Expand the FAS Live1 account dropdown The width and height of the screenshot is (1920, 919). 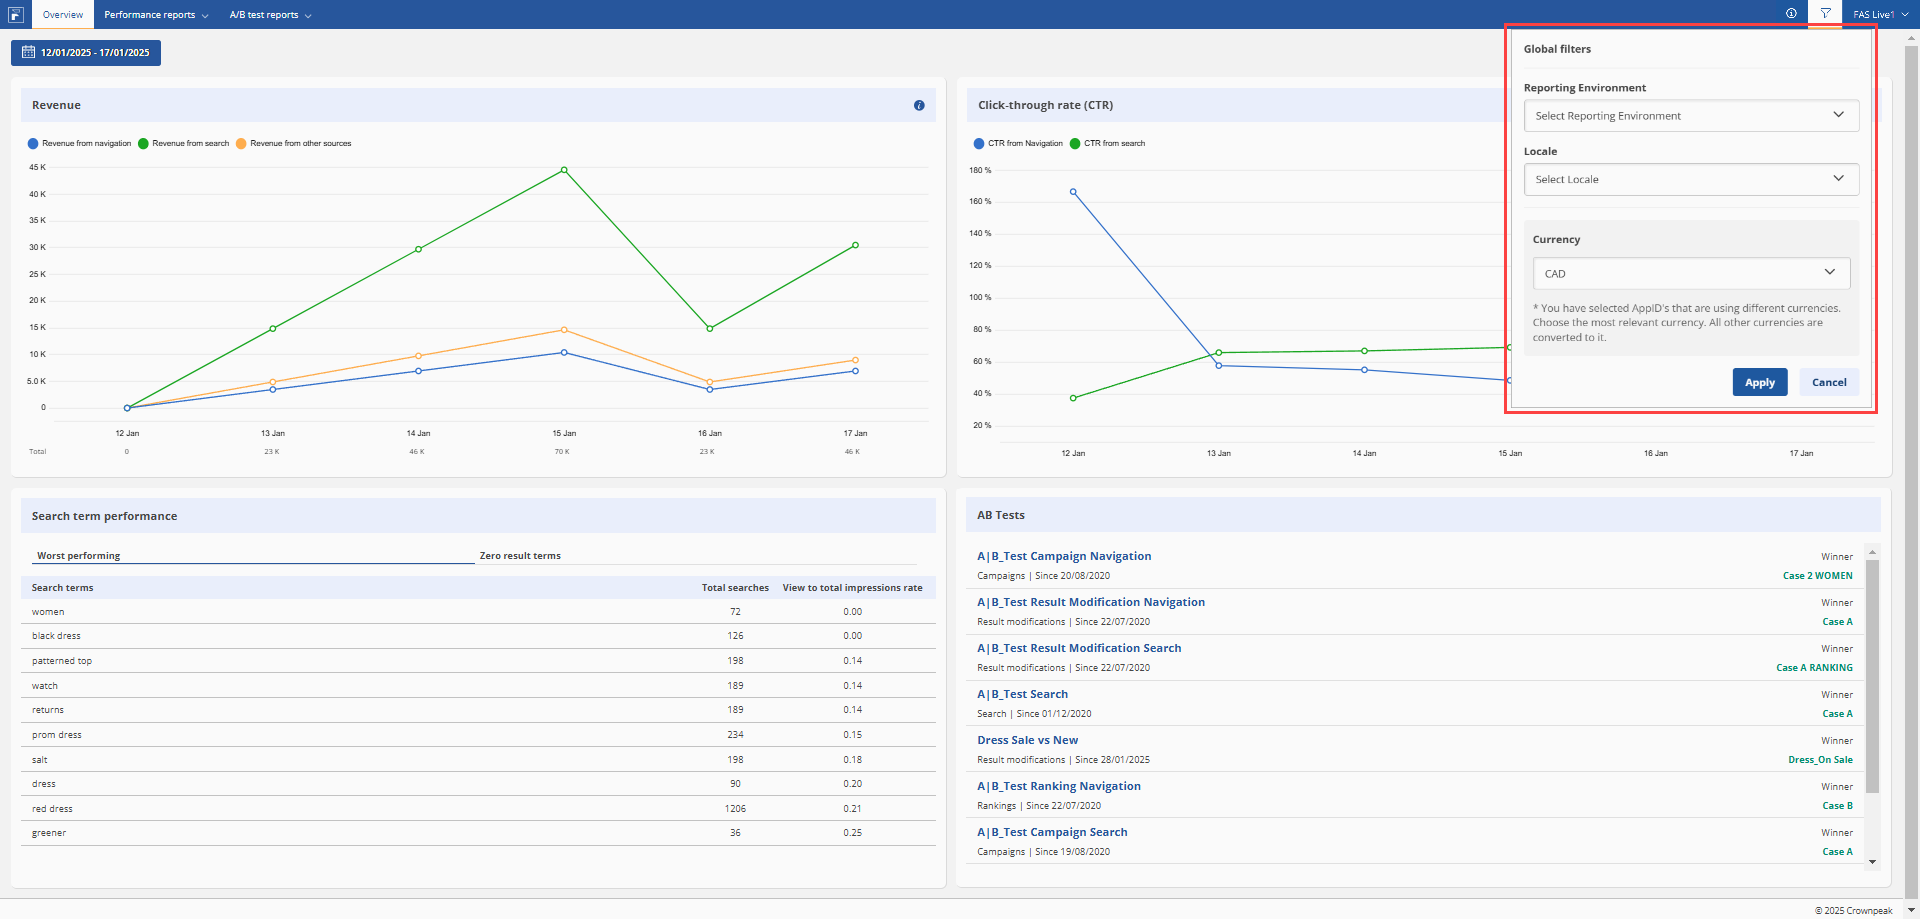(1879, 14)
